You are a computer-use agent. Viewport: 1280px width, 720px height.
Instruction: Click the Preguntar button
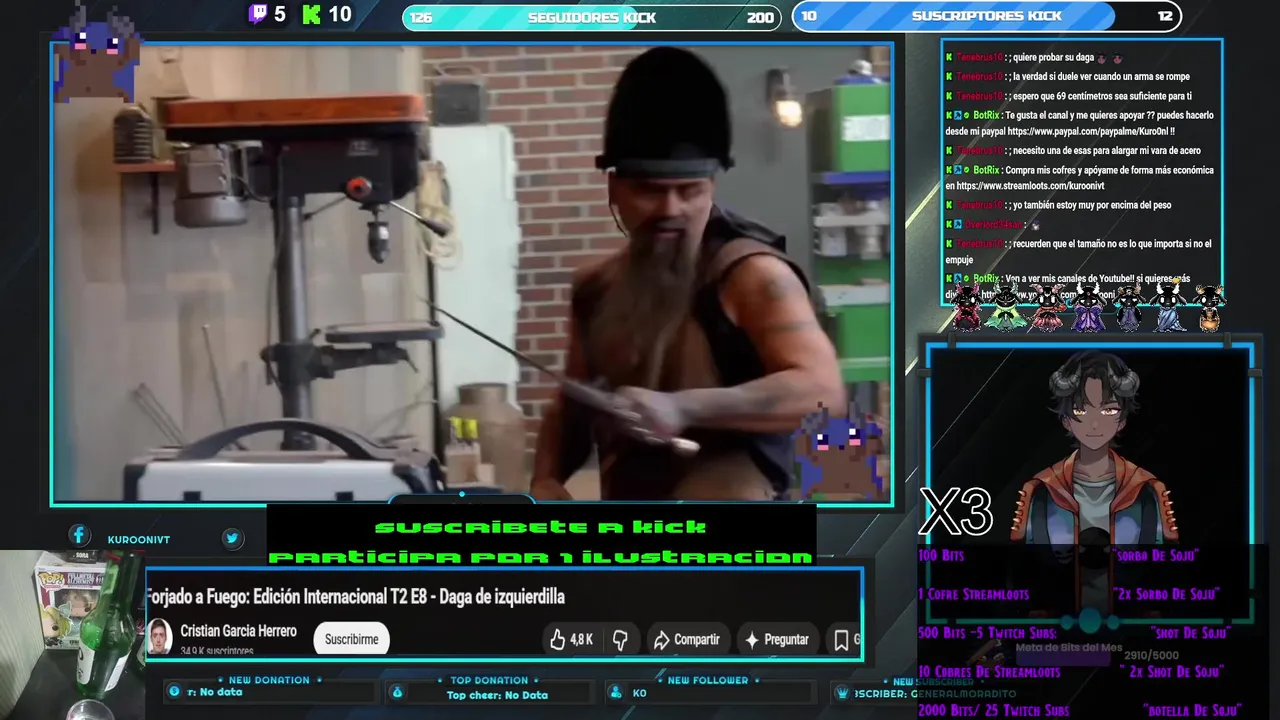coord(777,640)
